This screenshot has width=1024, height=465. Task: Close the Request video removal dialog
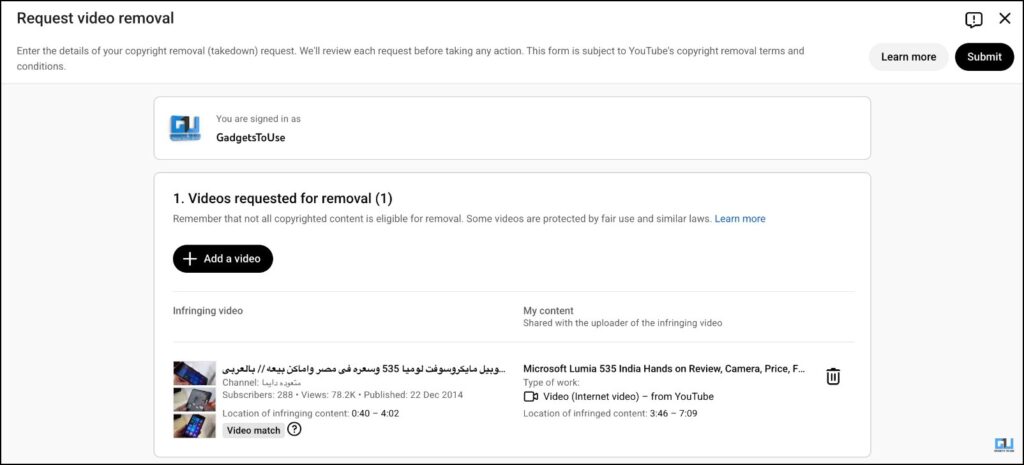(x=1005, y=18)
